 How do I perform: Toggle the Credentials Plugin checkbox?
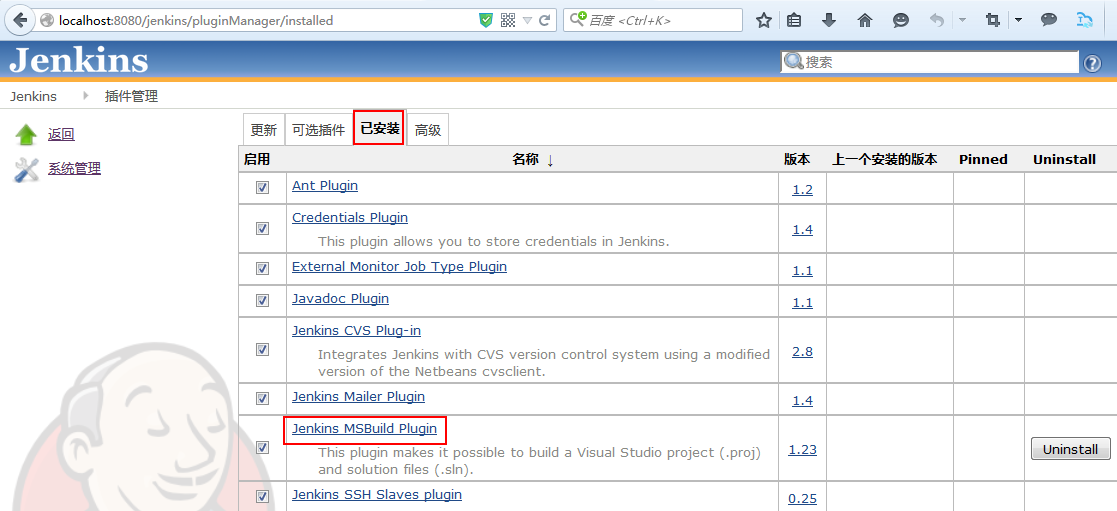[x=262, y=229]
